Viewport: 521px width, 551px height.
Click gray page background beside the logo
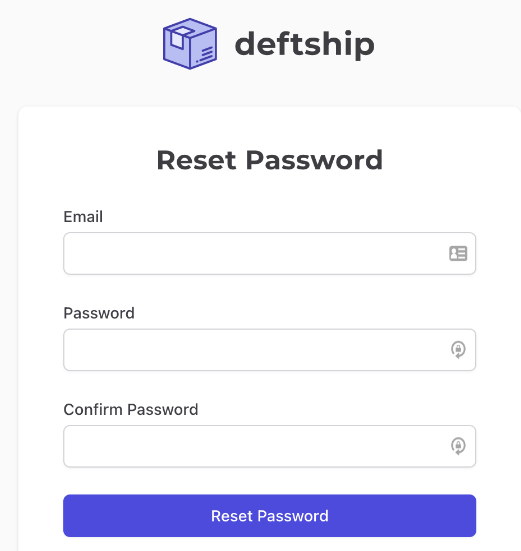click(x=81, y=44)
